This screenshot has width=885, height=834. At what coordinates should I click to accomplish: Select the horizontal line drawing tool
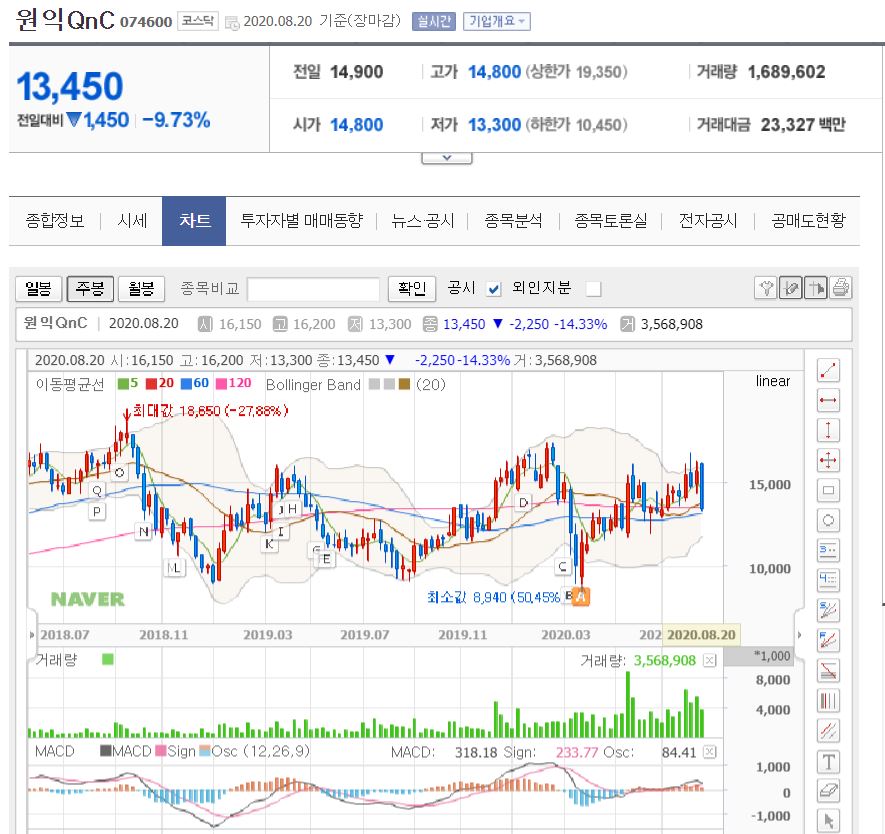coord(828,401)
